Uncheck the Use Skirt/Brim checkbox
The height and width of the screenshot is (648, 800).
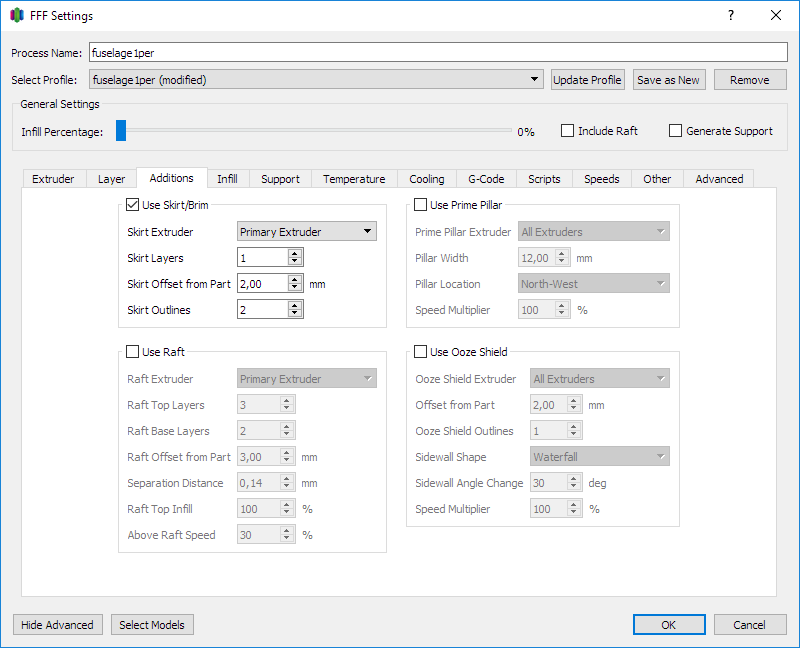(x=133, y=205)
